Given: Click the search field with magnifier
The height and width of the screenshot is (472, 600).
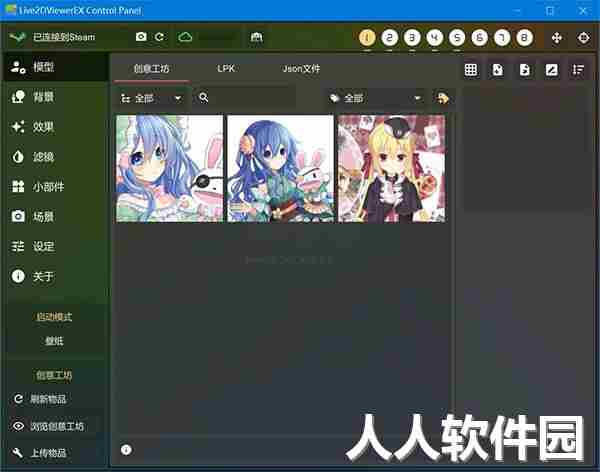Looking at the screenshot, I should click(245, 98).
